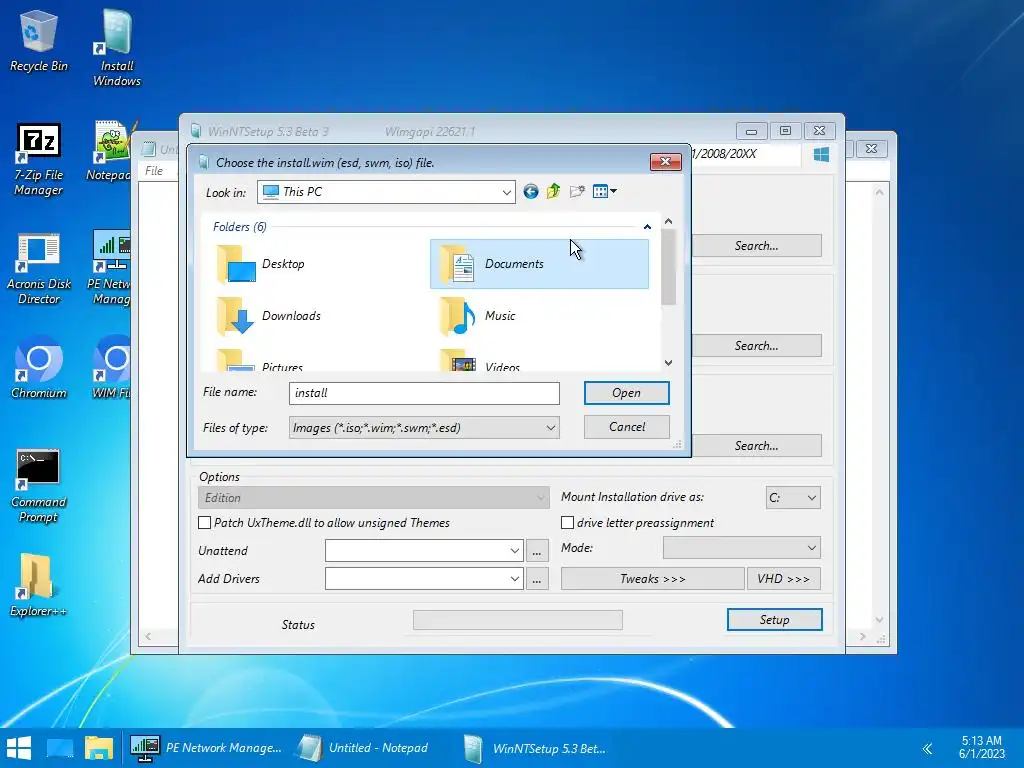Click the Windows logo in WinNTSetup
The width and height of the screenshot is (1024, 768).
[822, 154]
